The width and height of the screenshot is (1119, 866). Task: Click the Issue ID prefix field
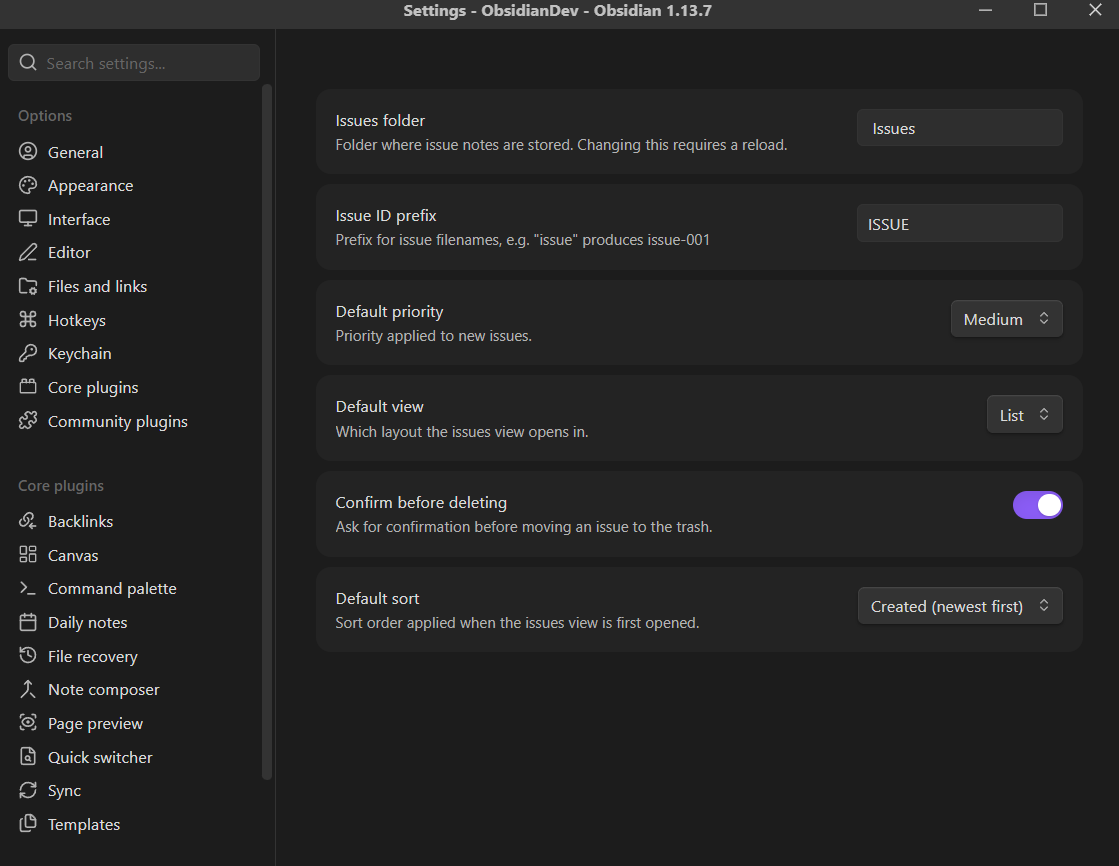pos(960,224)
